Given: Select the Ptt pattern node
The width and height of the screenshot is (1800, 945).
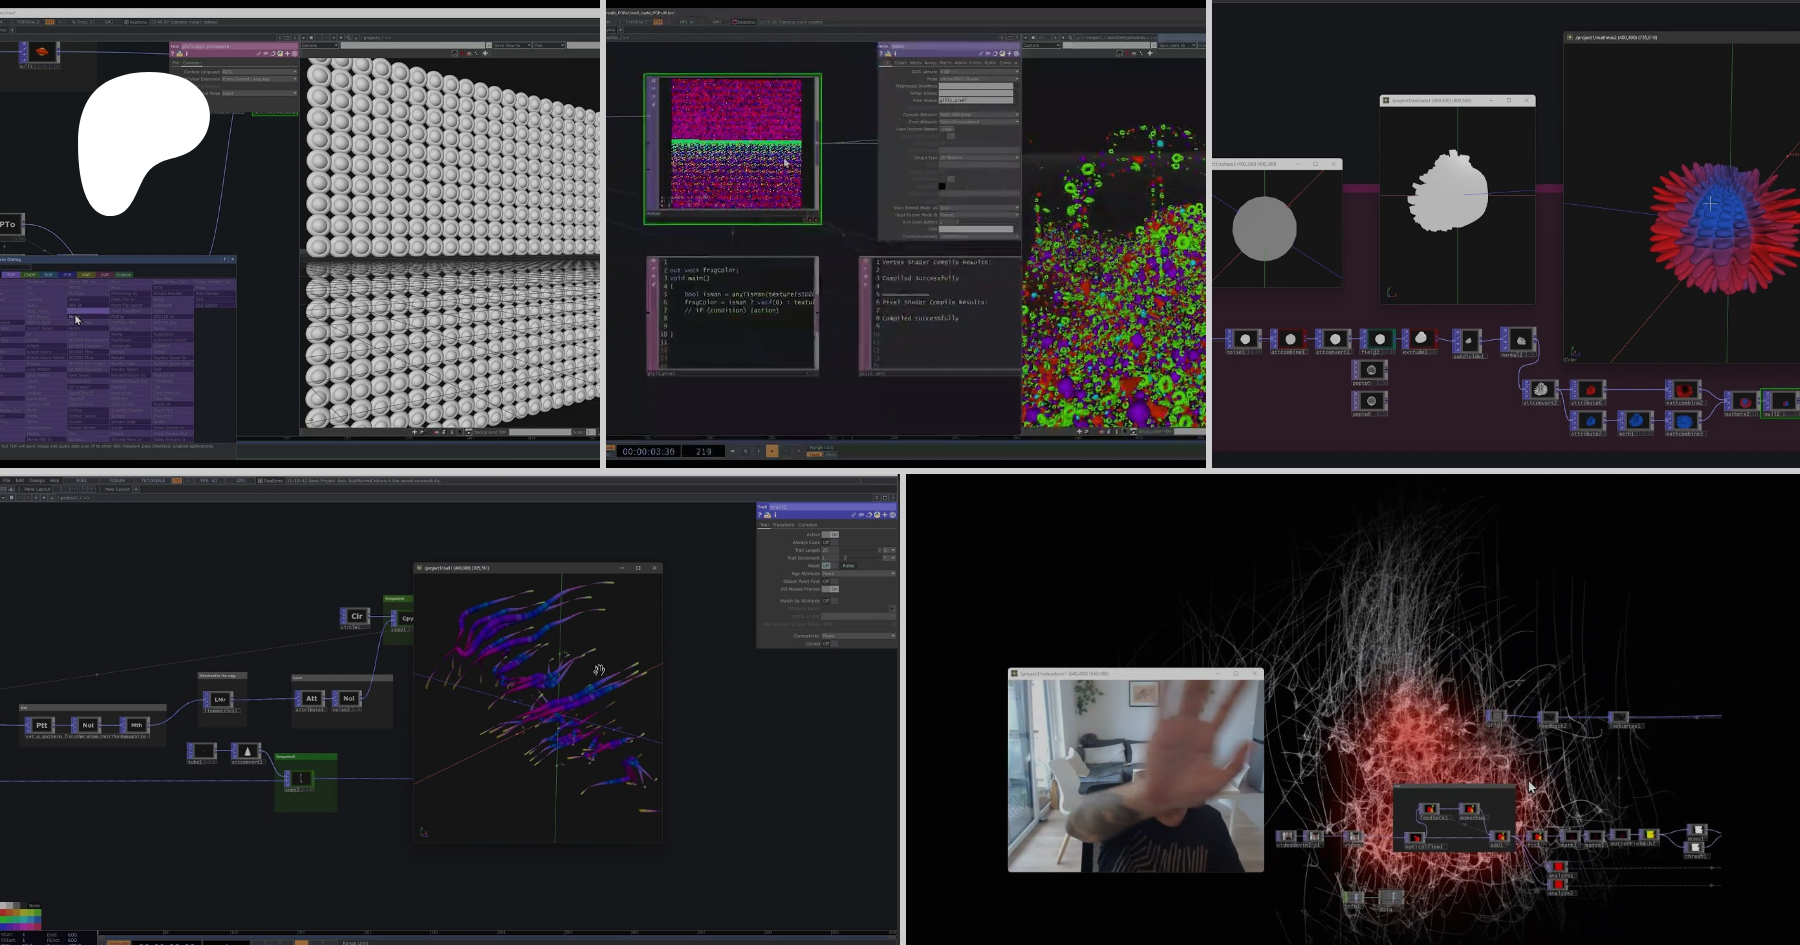Looking at the screenshot, I should [41, 725].
